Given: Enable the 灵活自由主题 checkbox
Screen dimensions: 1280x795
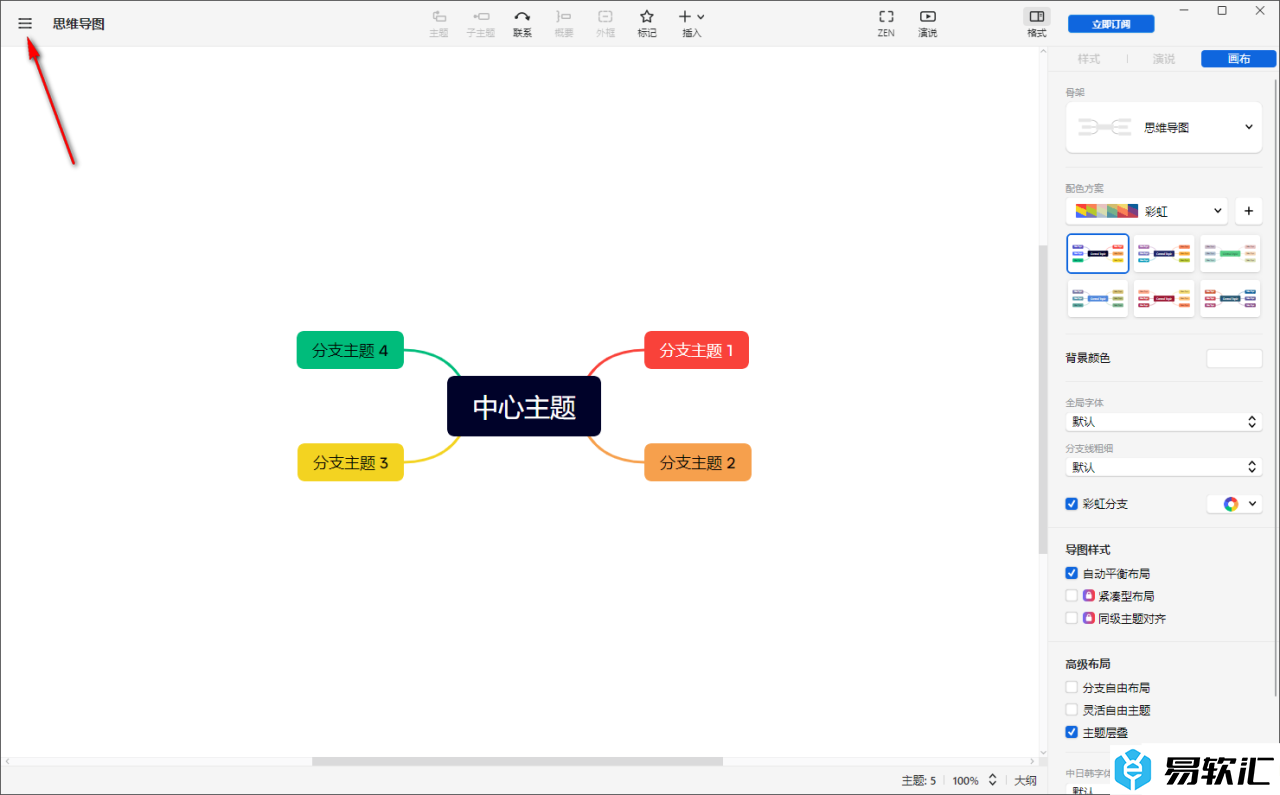Looking at the screenshot, I should (x=1072, y=710).
